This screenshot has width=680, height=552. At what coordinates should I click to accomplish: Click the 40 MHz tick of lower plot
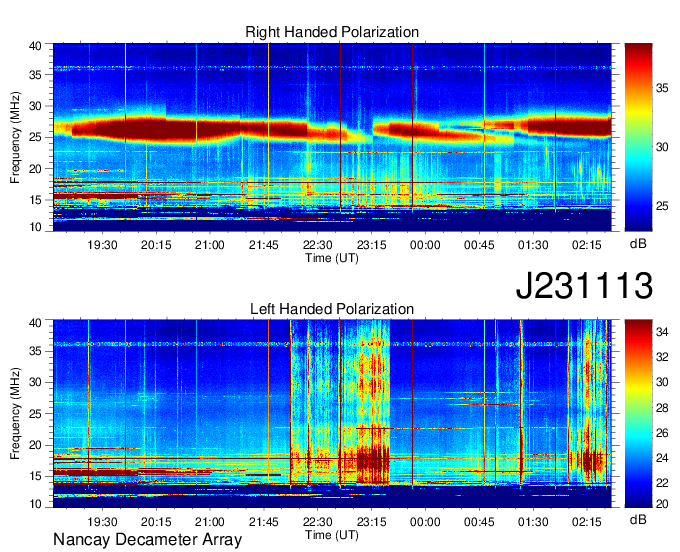(x=35, y=323)
